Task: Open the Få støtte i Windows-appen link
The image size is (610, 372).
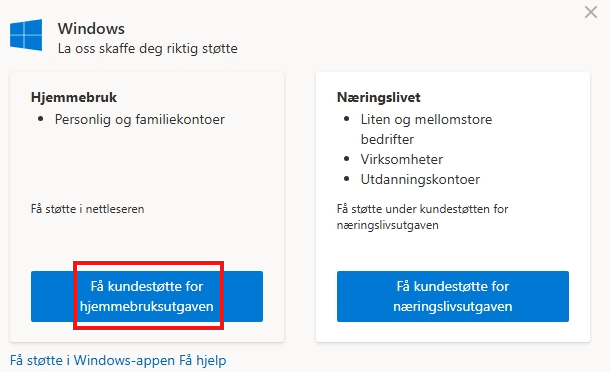Action: (x=92, y=360)
